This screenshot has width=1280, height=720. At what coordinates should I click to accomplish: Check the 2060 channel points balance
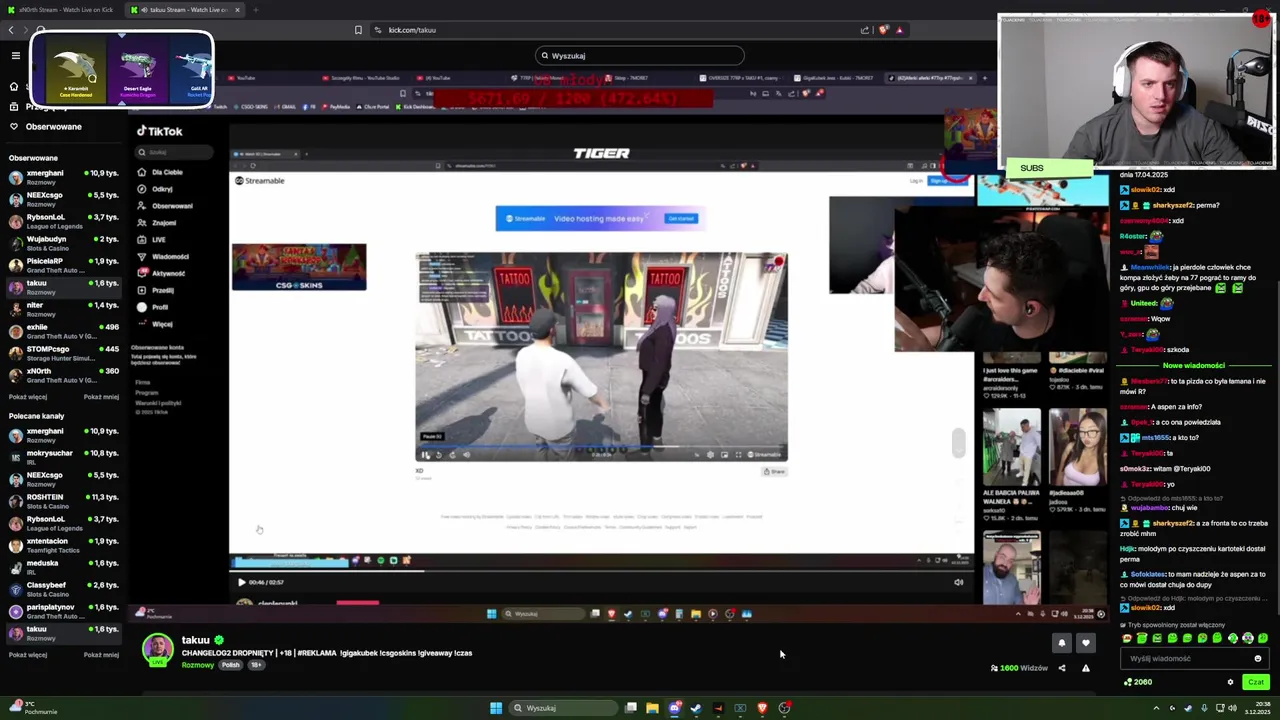pyautogui.click(x=1138, y=682)
